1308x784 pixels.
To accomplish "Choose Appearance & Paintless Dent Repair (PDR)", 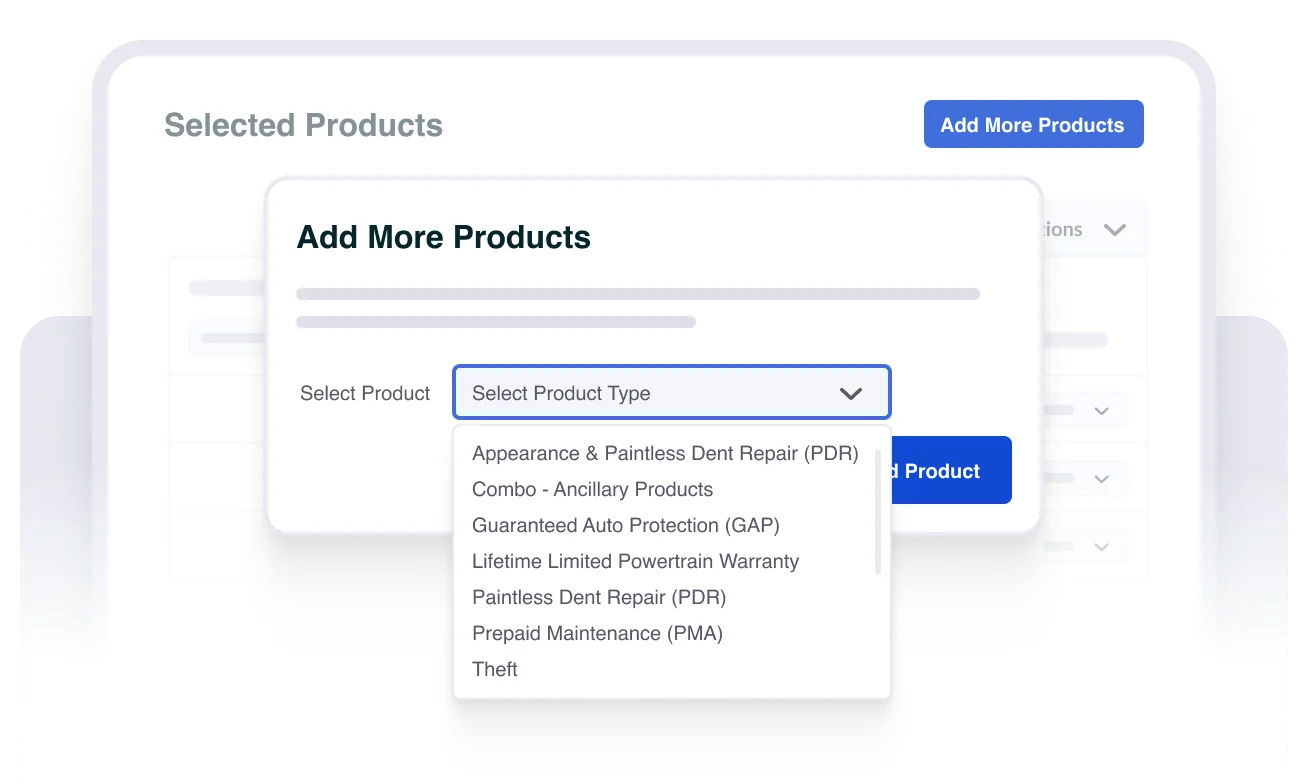I will (x=665, y=454).
